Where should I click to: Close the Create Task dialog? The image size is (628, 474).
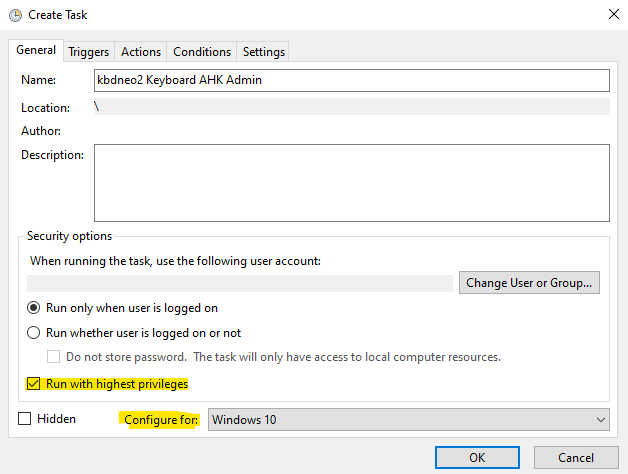614,14
